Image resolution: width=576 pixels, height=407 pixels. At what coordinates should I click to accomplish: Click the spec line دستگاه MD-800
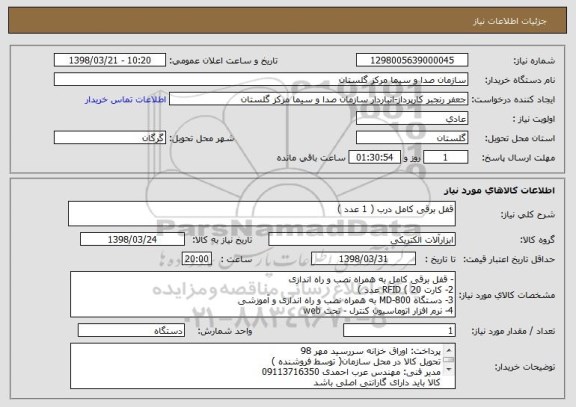pyautogui.click(x=346, y=300)
